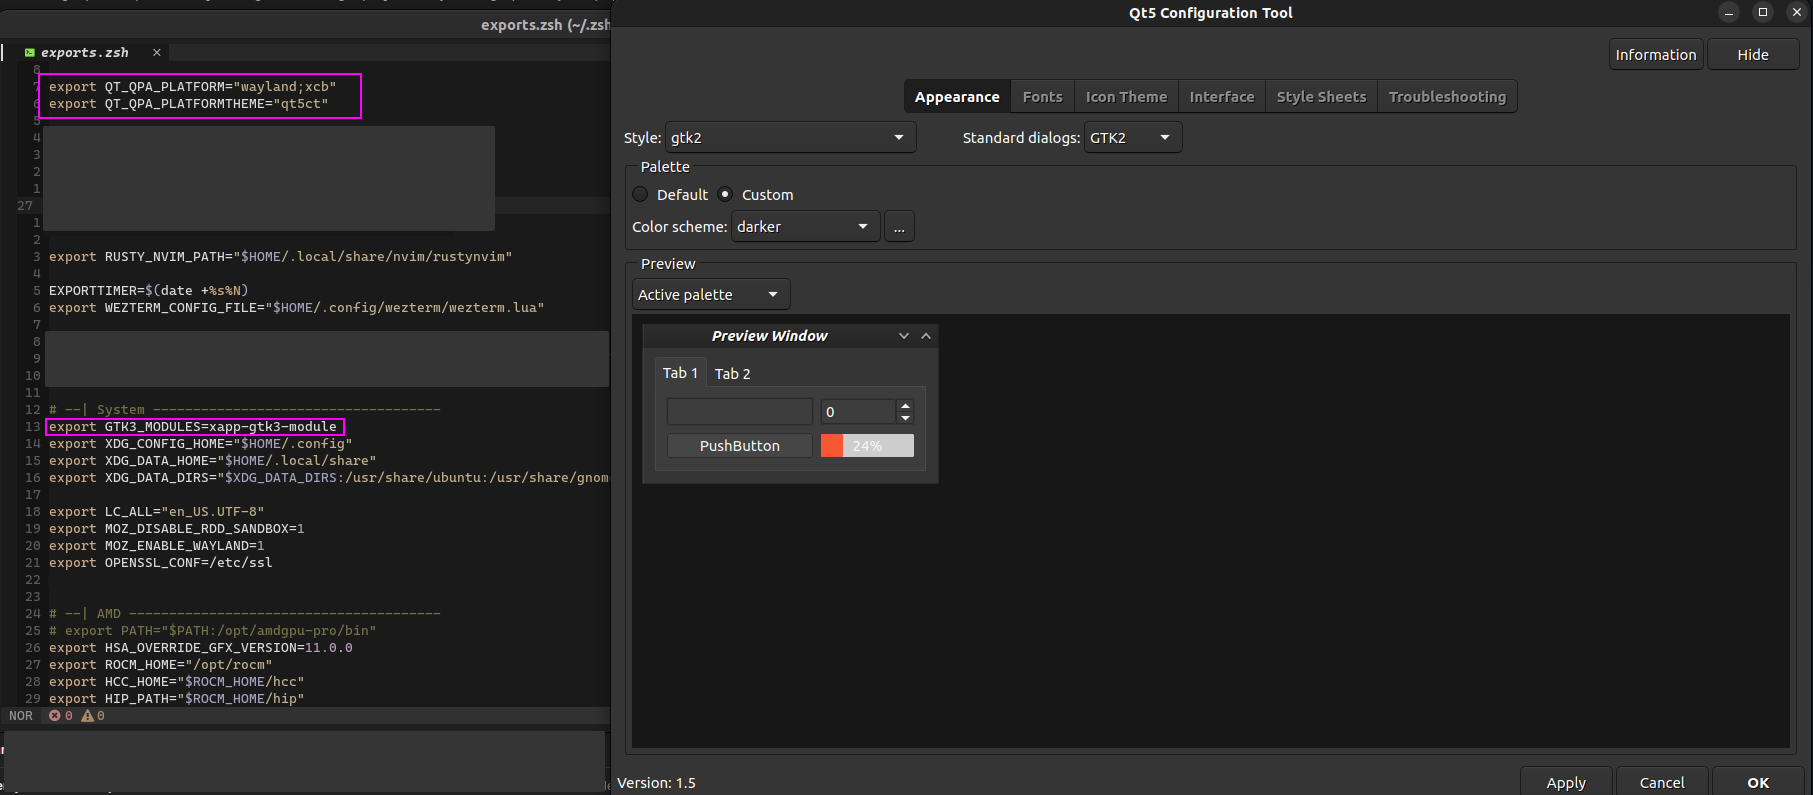The height and width of the screenshot is (795, 1813).
Task: Click the Information button
Action: pyautogui.click(x=1656, y=54)
